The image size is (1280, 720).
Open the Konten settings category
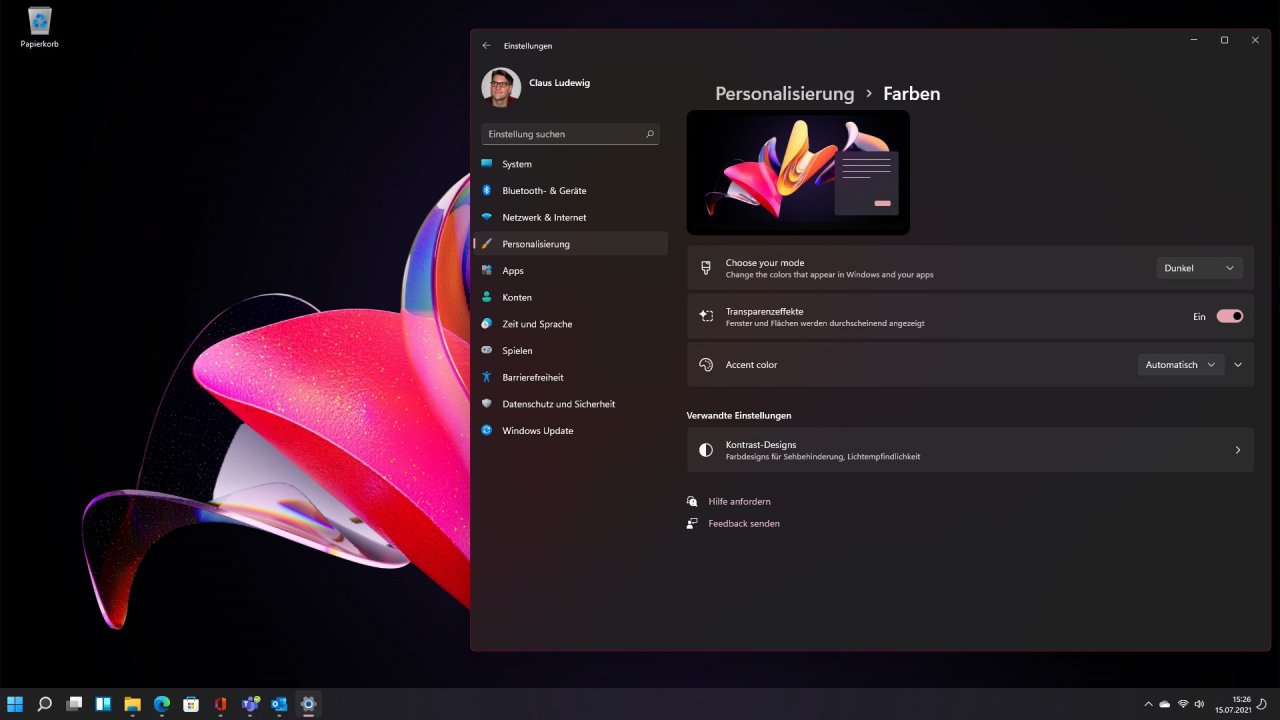click(x=573, y=297)
